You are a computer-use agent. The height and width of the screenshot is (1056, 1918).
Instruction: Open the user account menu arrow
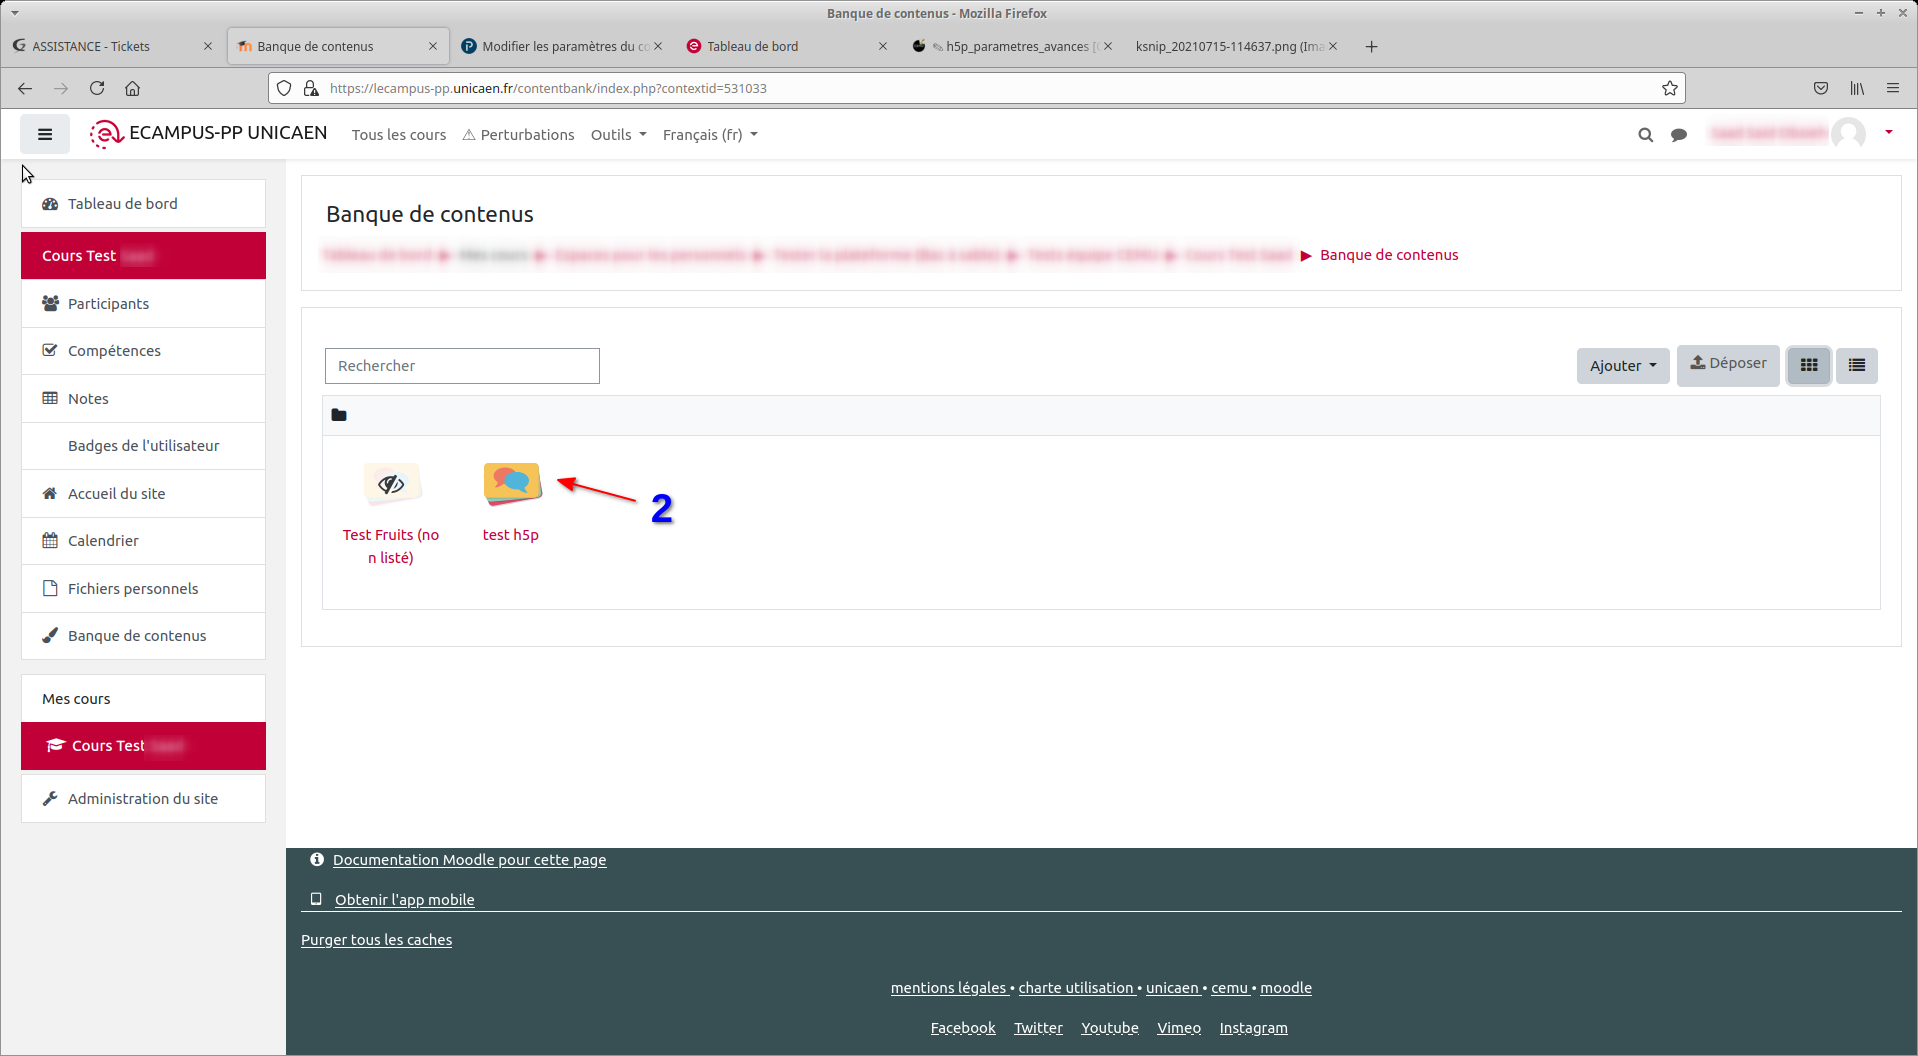pyautogui.click(x=1888, y=133)
